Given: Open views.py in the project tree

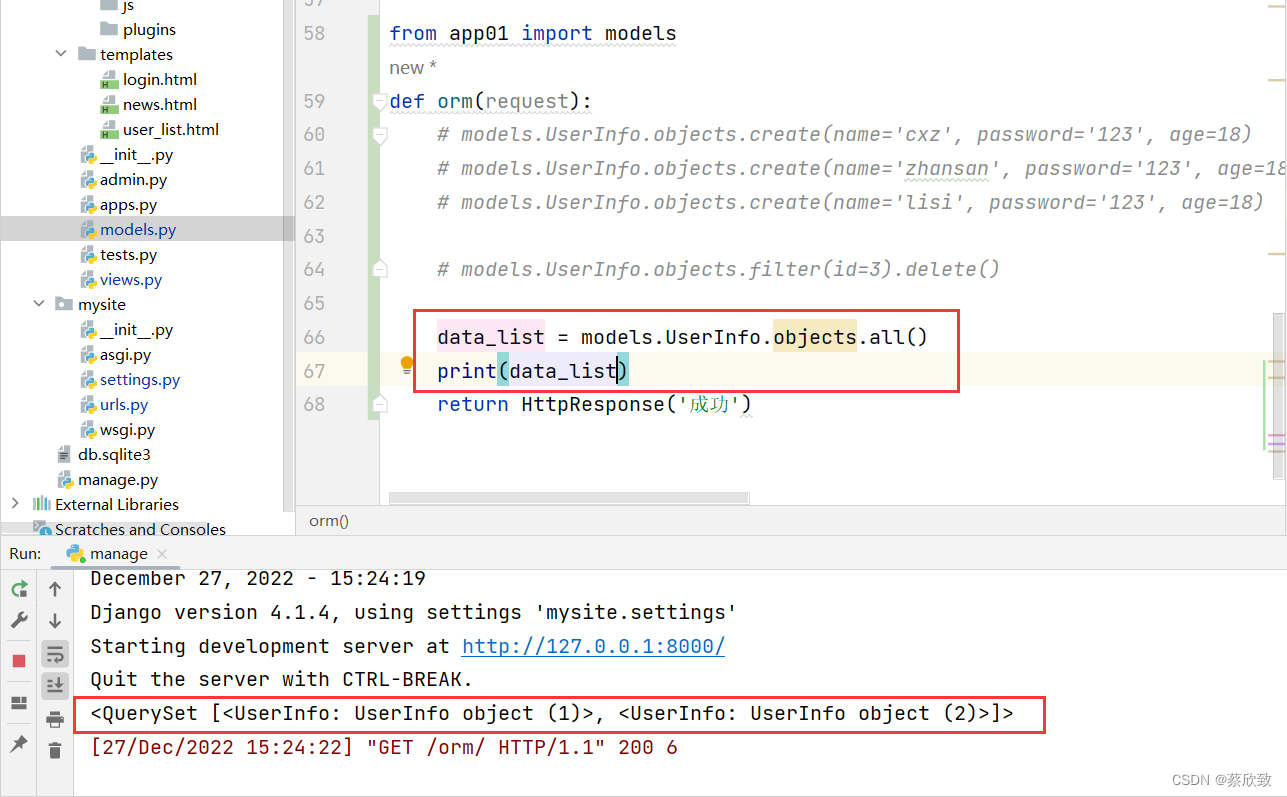Looking at the screenshot, I should (x=131, y=279).
